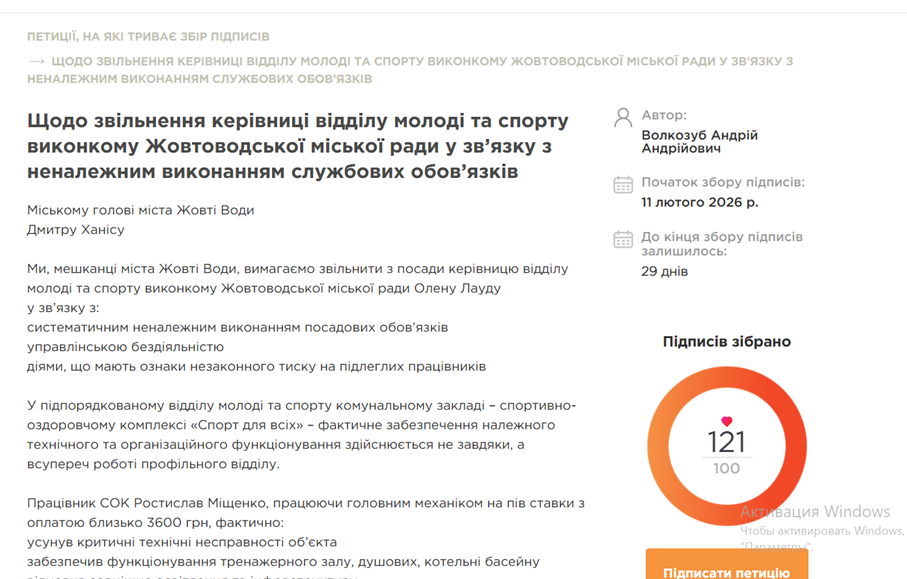Click the breadcrumb arrow icon
907x579 pixels.
37,61
